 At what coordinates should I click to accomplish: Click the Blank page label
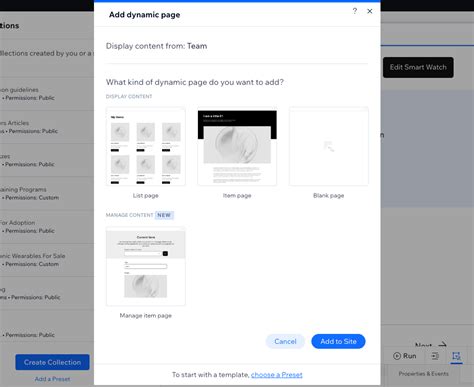click(x=329, y=195)
